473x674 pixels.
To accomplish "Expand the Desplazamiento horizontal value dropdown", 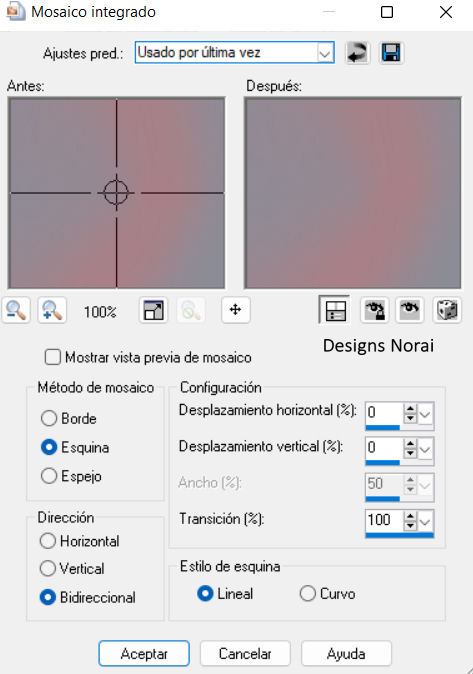I will pos(425,414).
